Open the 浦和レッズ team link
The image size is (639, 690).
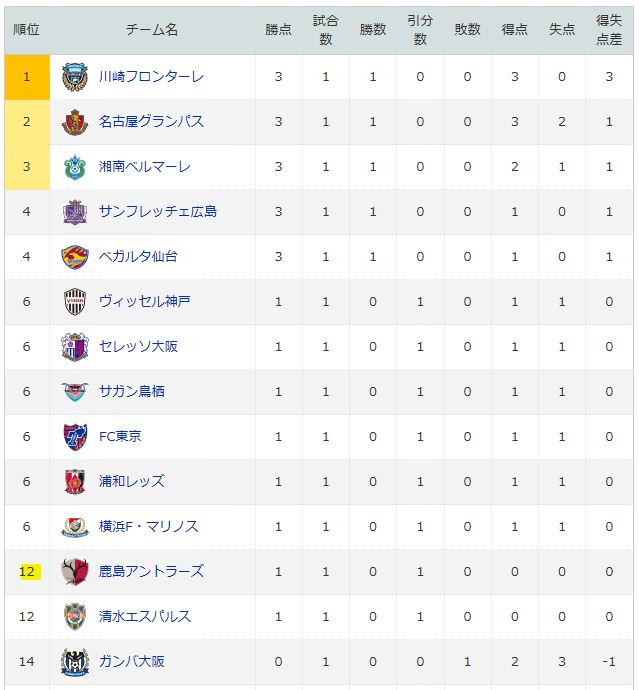tap(132, 481)
